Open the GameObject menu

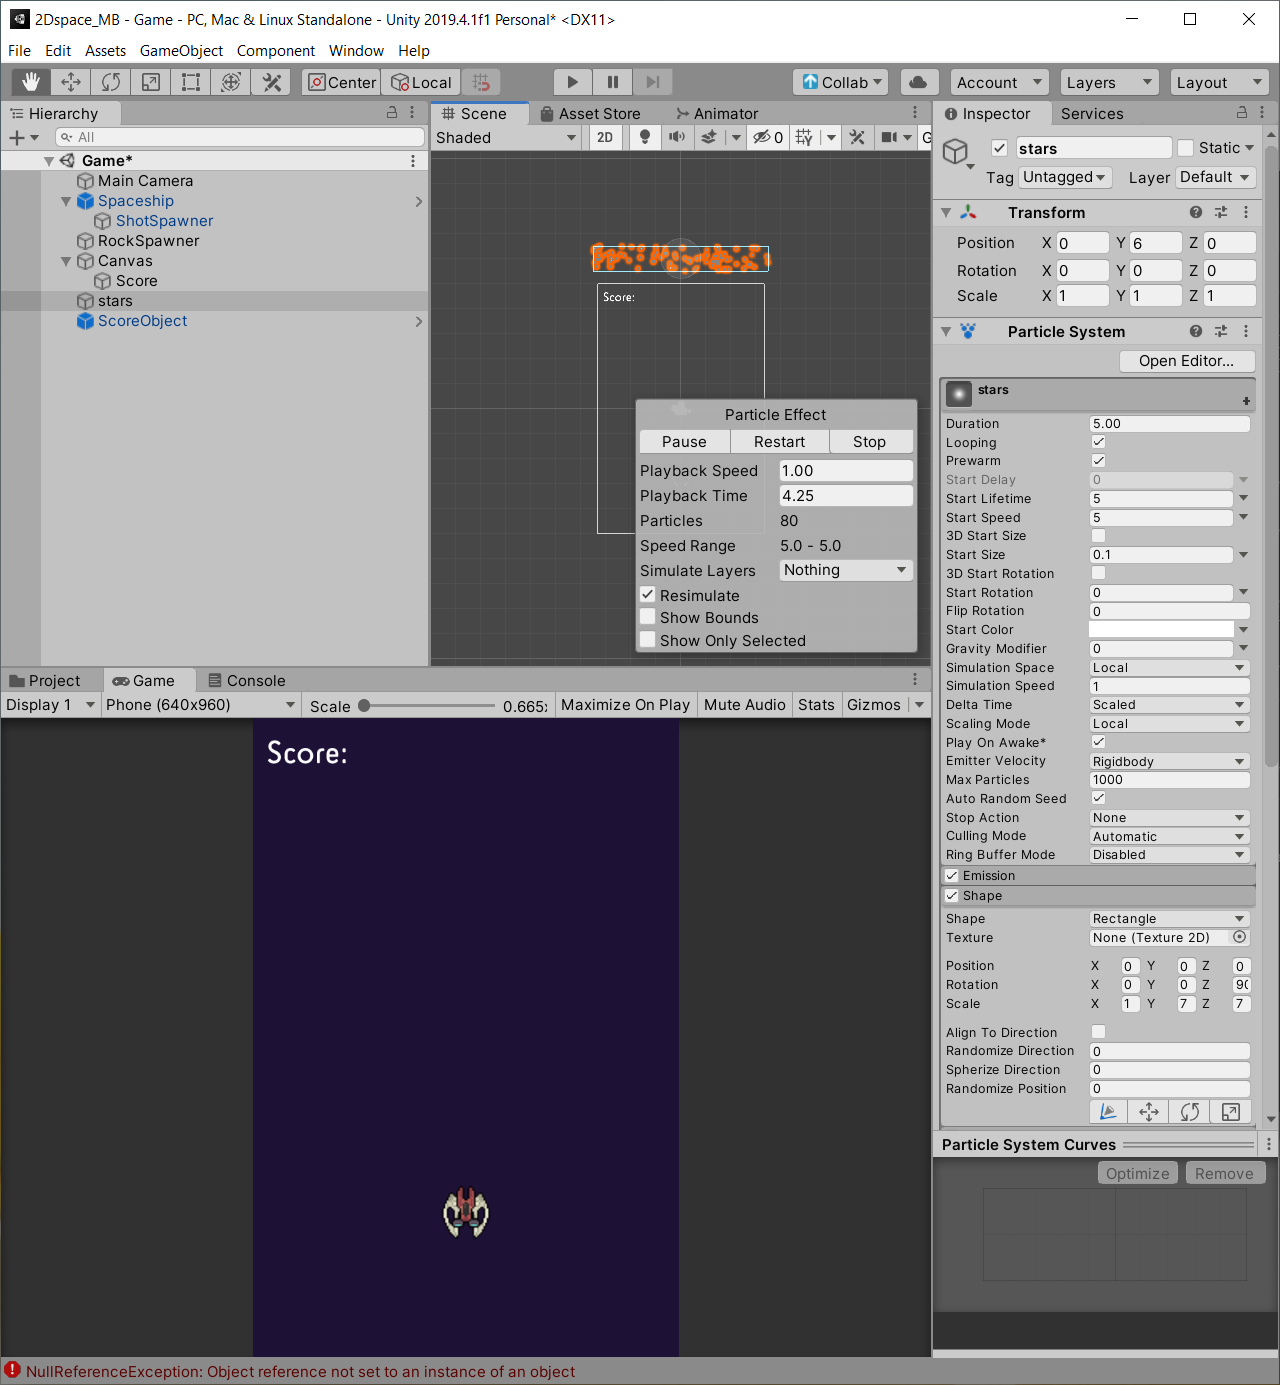pos(181,50)
